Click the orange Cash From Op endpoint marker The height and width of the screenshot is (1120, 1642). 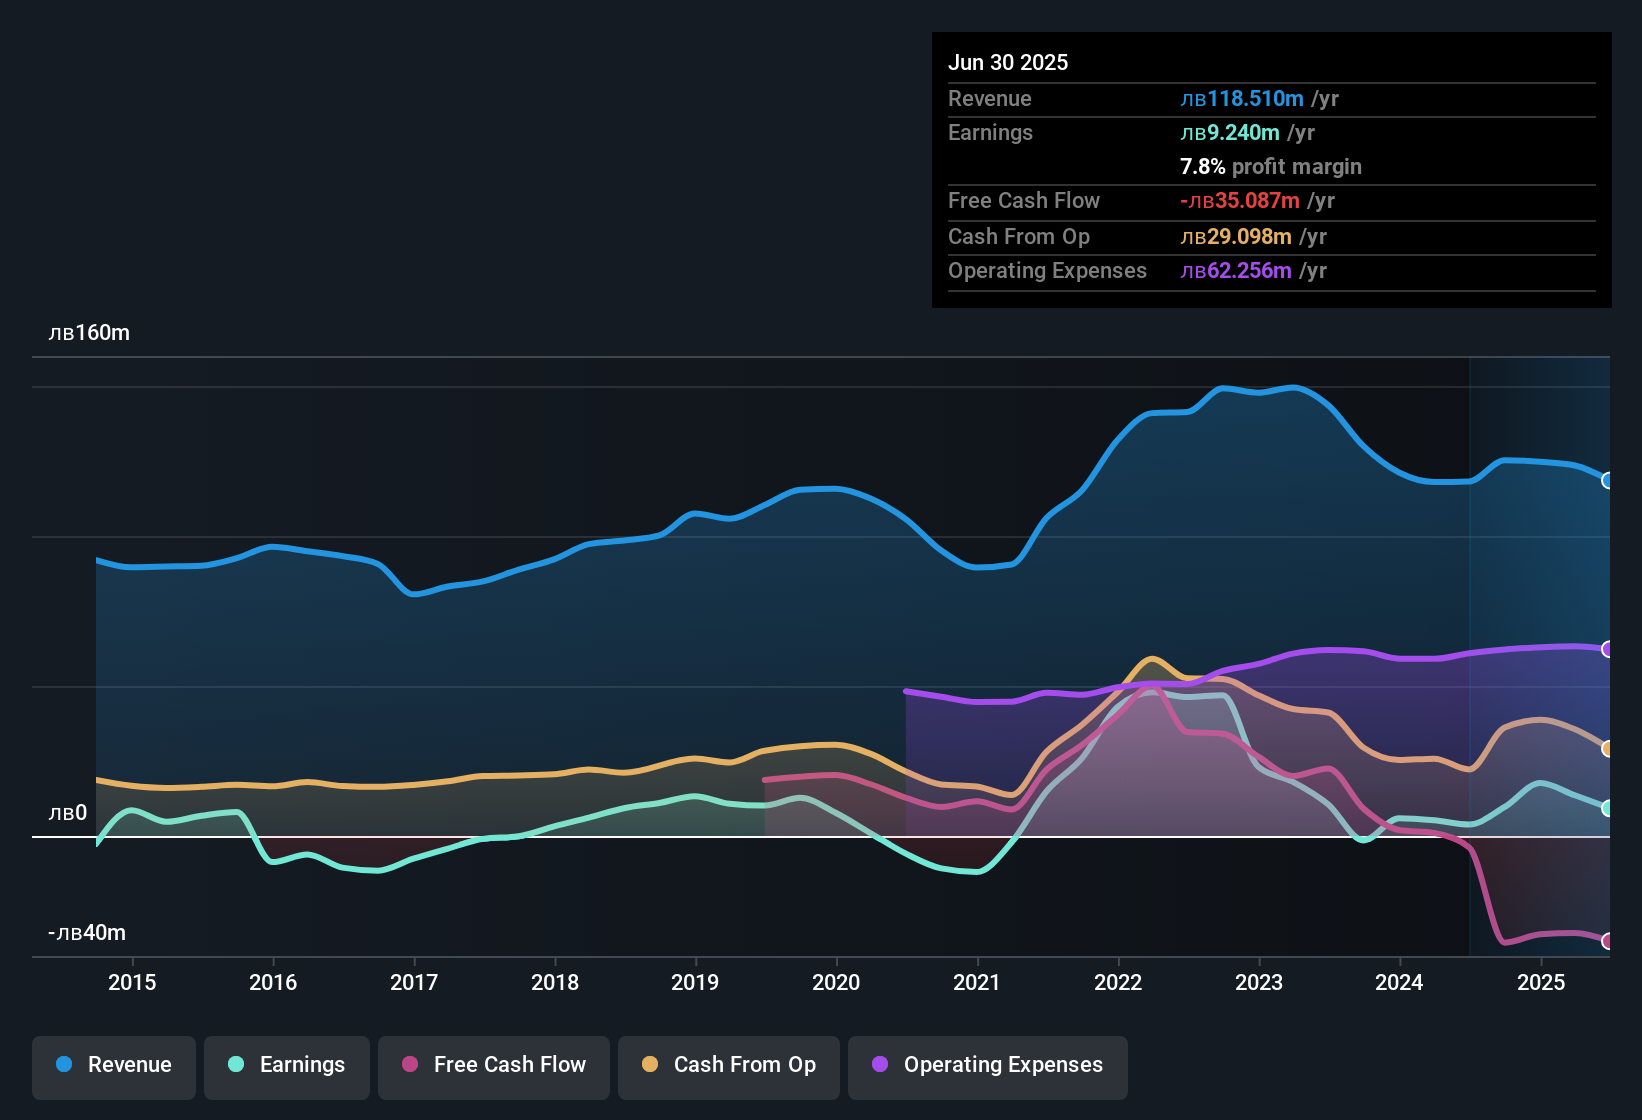click(x=1608, y=747)
